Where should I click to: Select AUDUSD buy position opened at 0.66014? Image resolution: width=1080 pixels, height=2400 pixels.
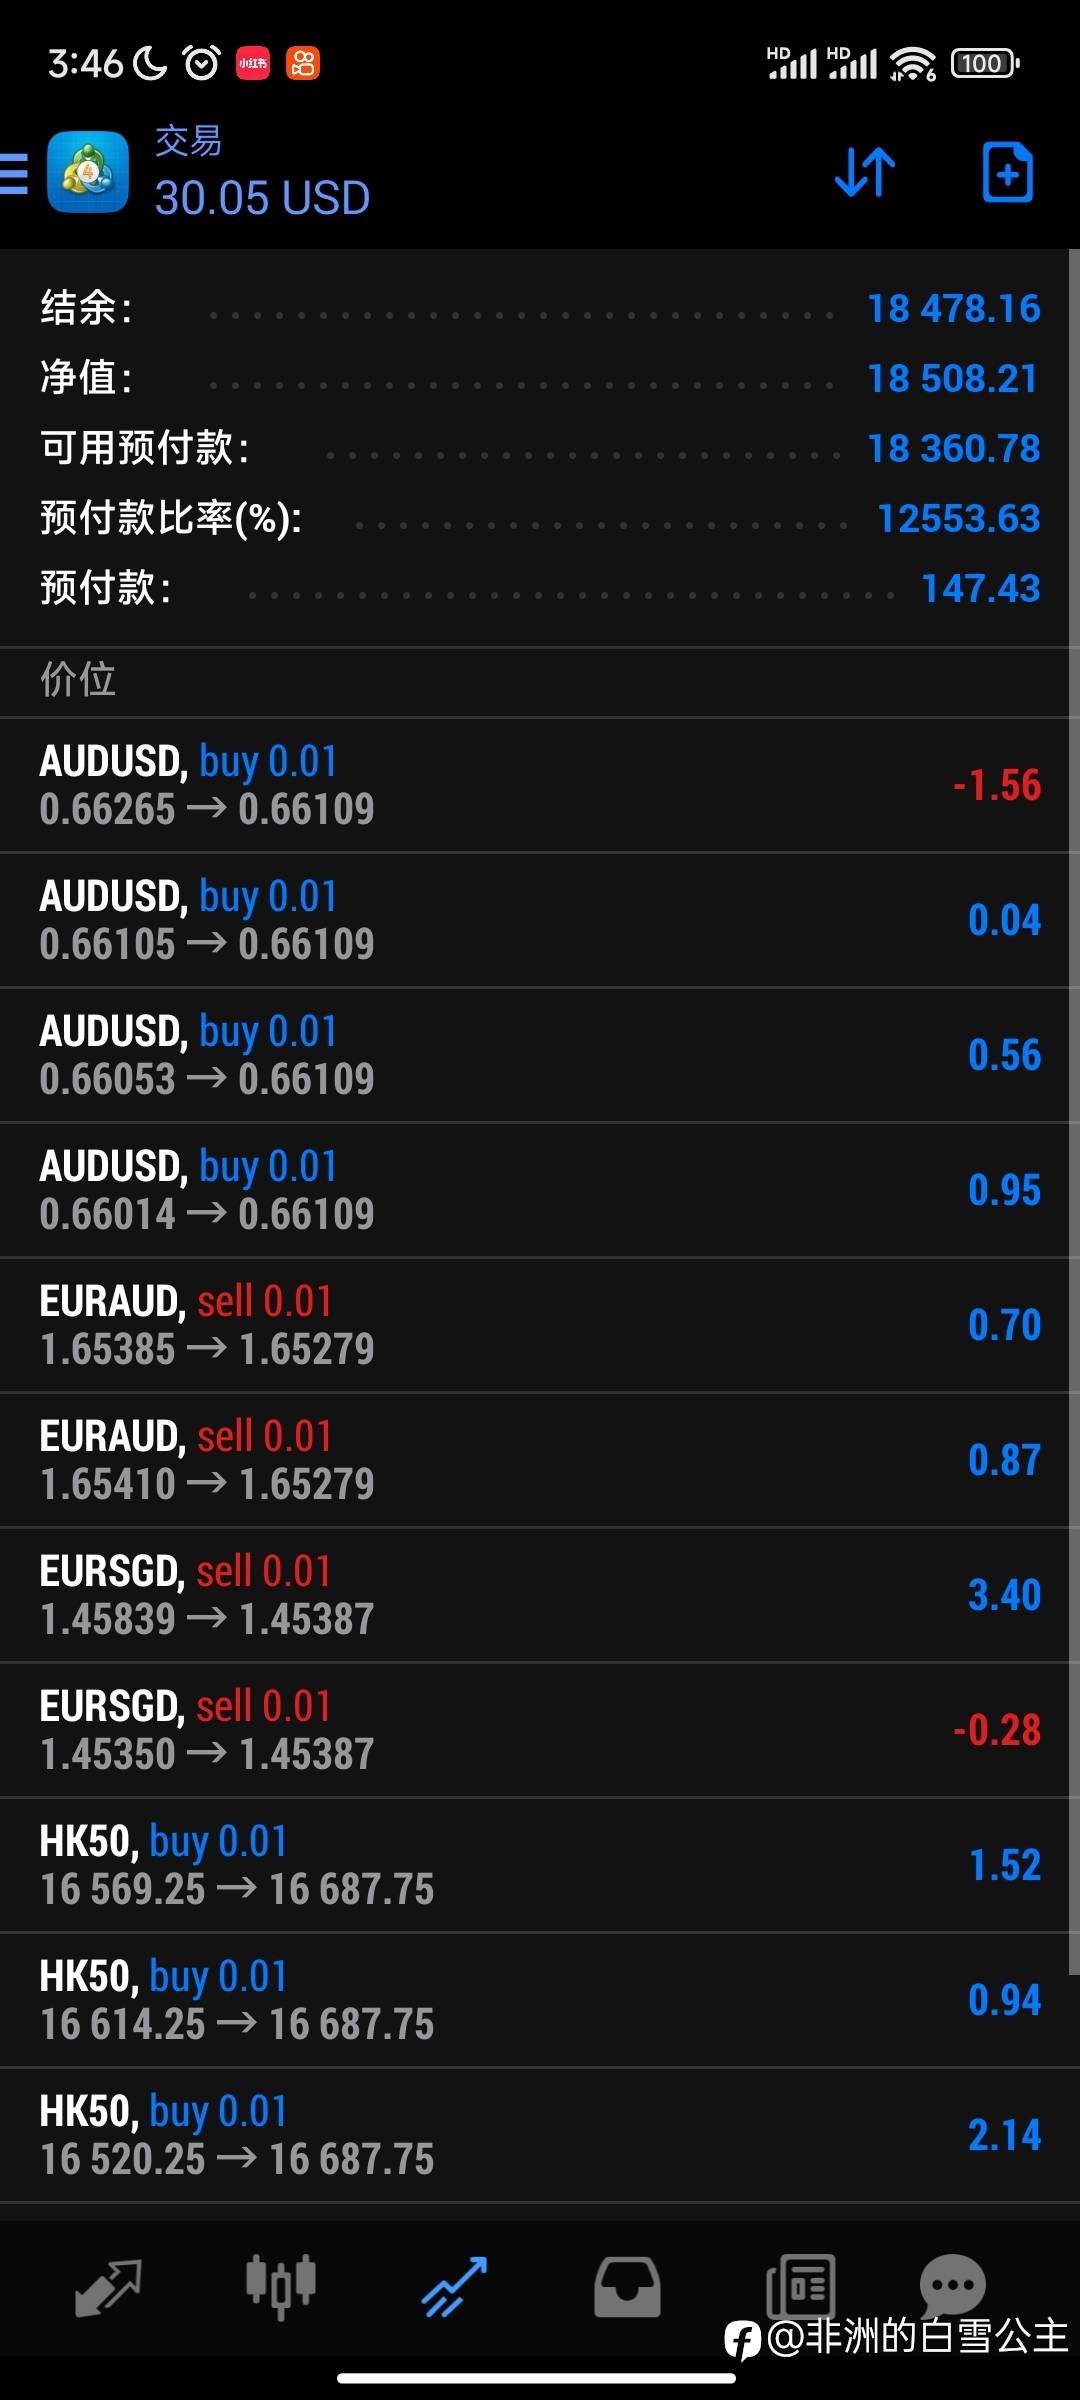point(540,1190)
